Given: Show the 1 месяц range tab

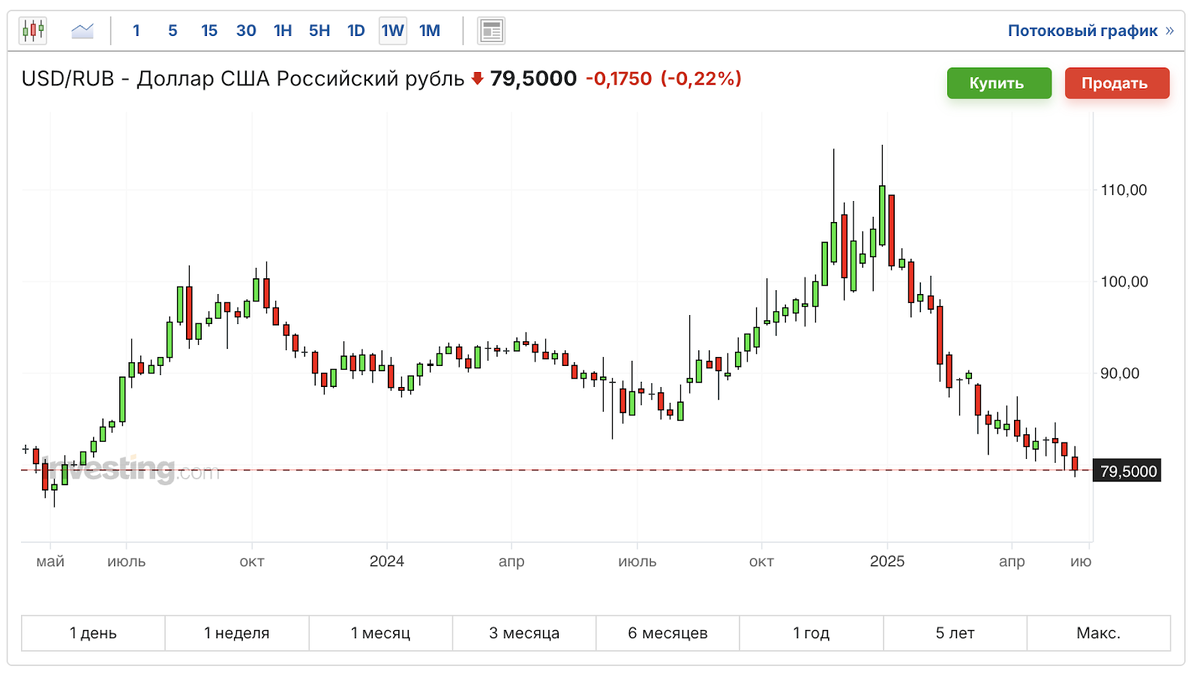Looking at the screenshot, I should [381, 633].
